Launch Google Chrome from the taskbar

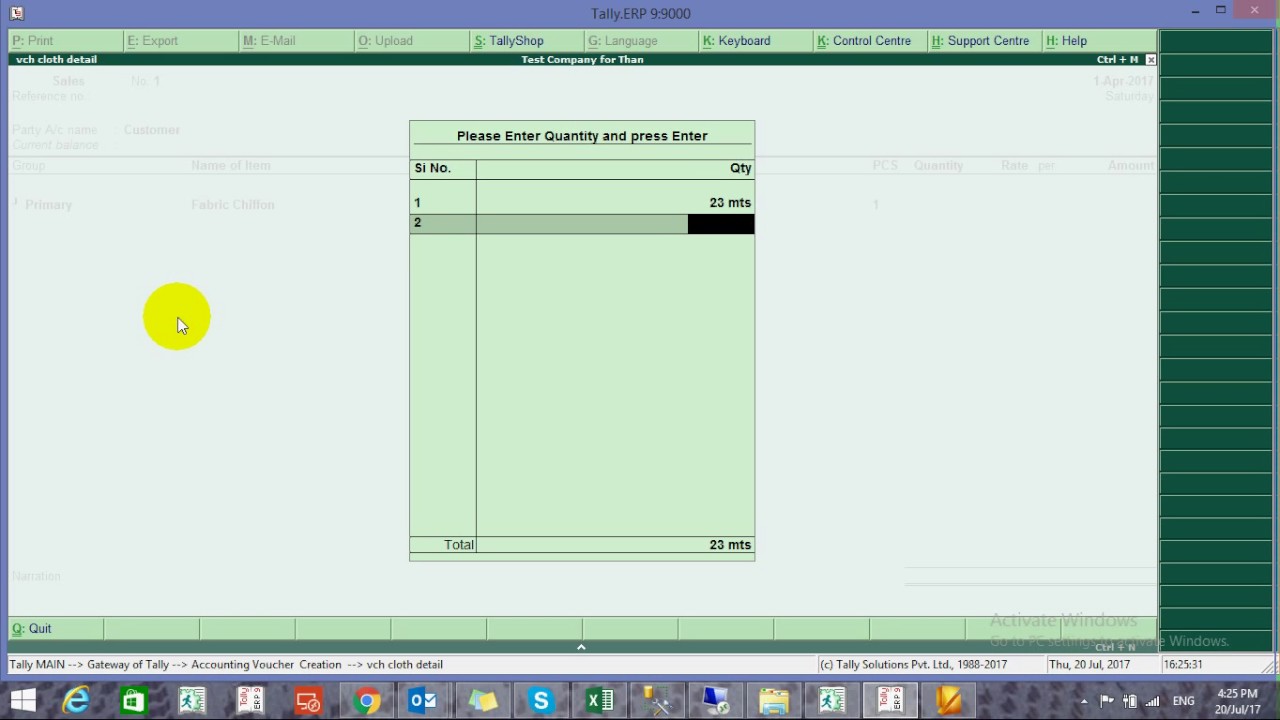(x=366, y=701)
